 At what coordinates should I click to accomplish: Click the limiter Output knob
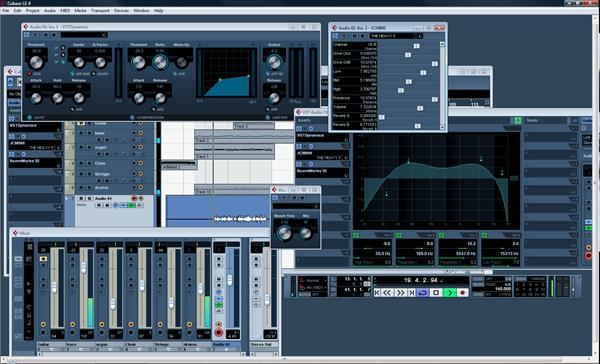pyautogui.click(x=274, y=62)
